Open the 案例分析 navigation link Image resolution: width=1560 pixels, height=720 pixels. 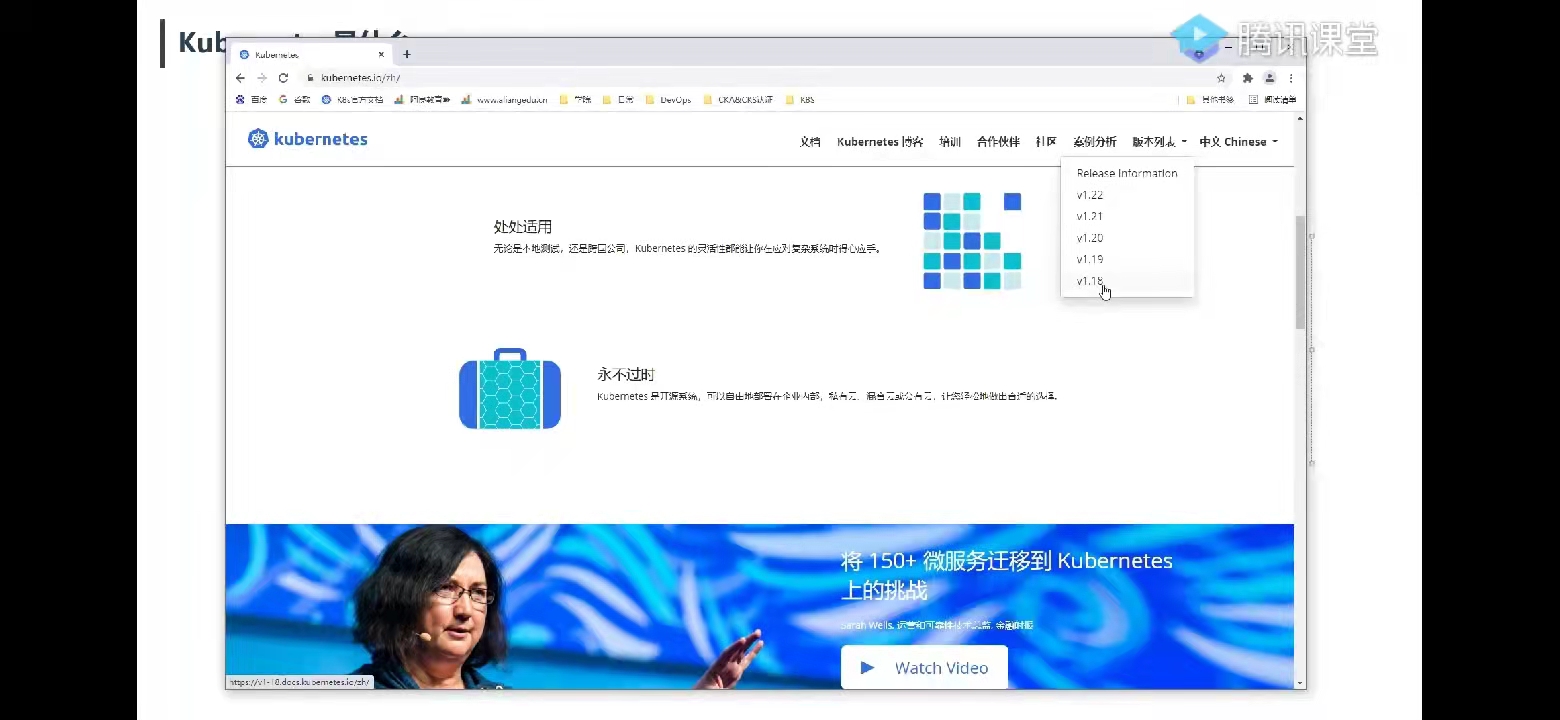(1094, 142)
